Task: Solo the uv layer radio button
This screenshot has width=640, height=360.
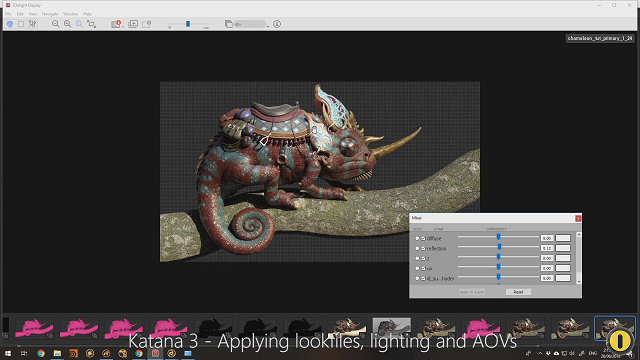Action: coord(417,268)
